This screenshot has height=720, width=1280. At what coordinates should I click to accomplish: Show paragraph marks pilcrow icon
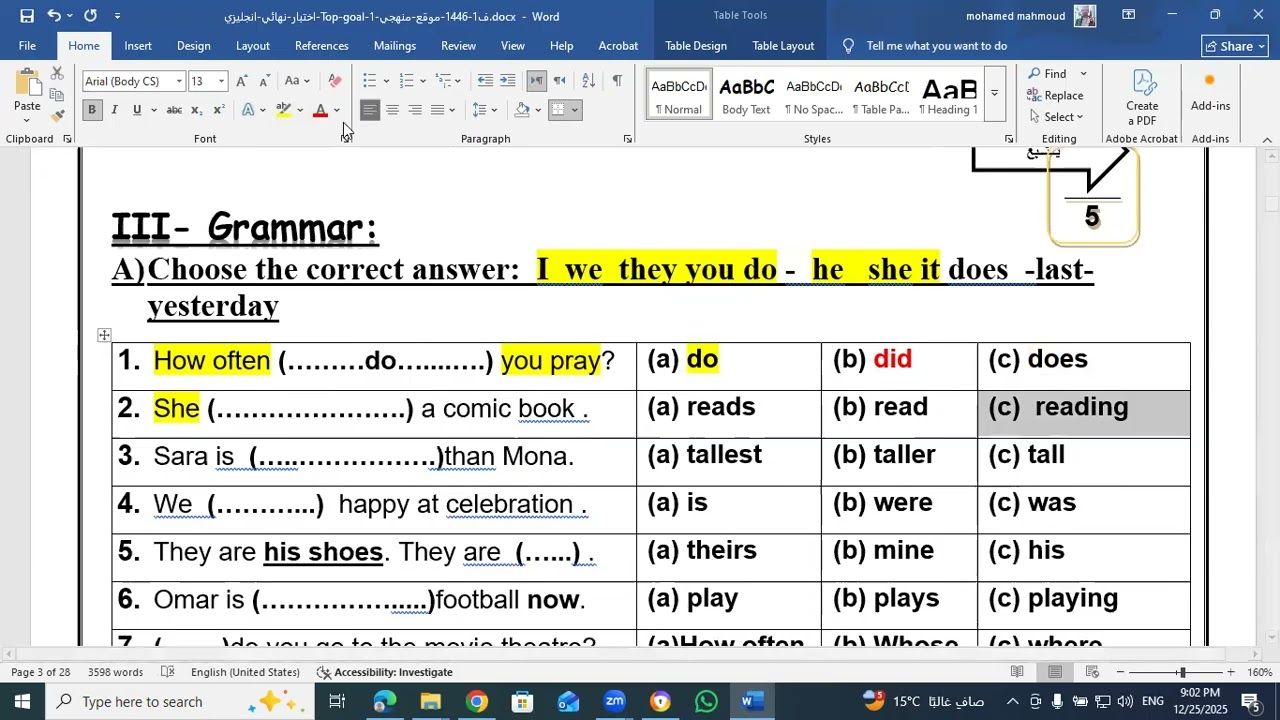pos(617,81)
